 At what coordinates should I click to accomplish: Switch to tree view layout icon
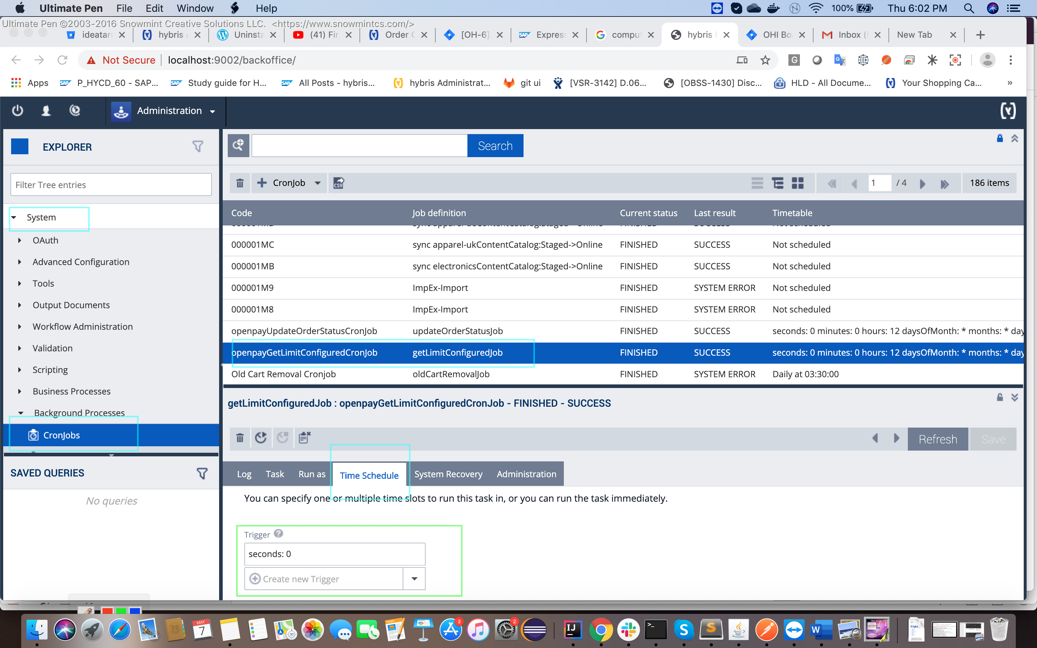tap(777, 183)
